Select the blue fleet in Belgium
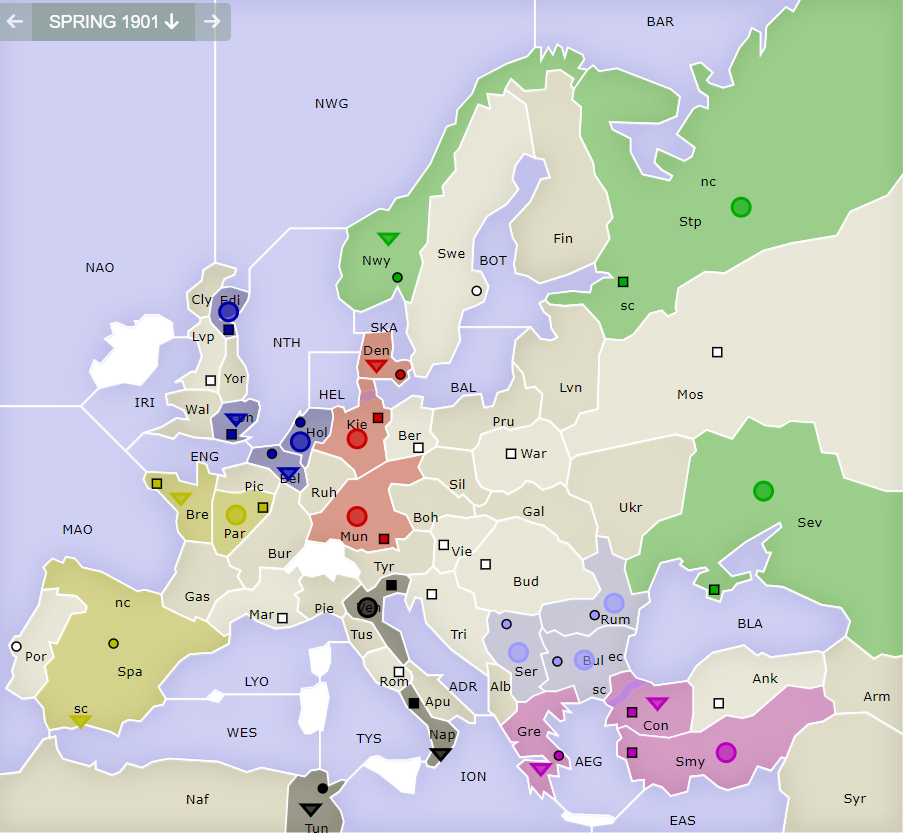903x834 pixels. point(288,474)
